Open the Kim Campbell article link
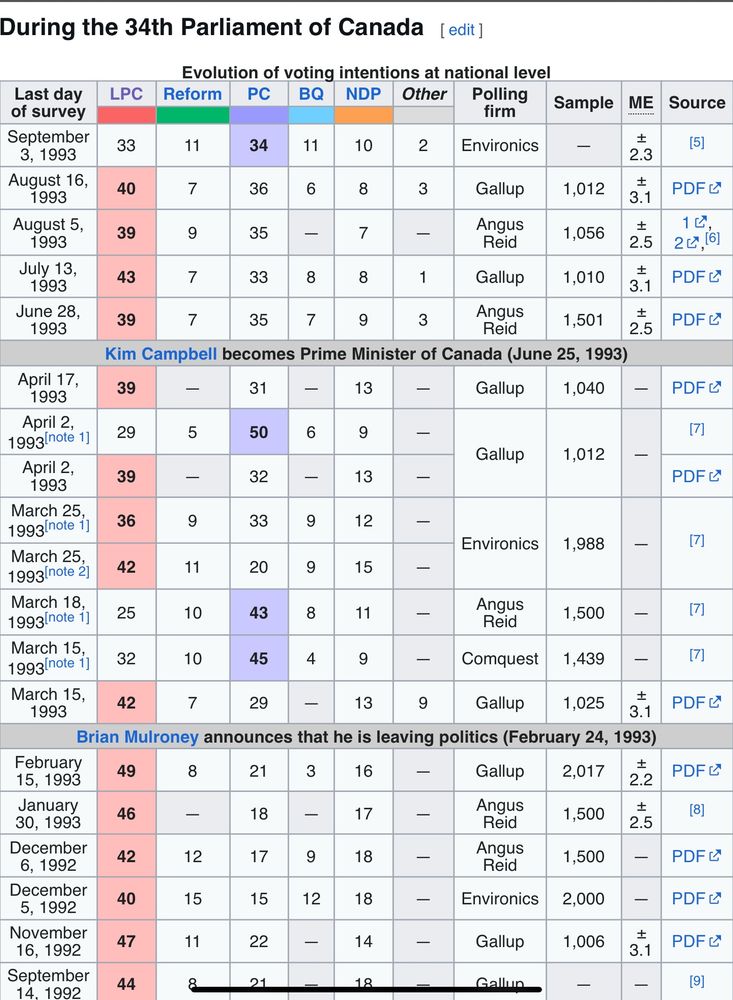The height and width of the screenshot is (1000, 733). [x=161, y=353]
